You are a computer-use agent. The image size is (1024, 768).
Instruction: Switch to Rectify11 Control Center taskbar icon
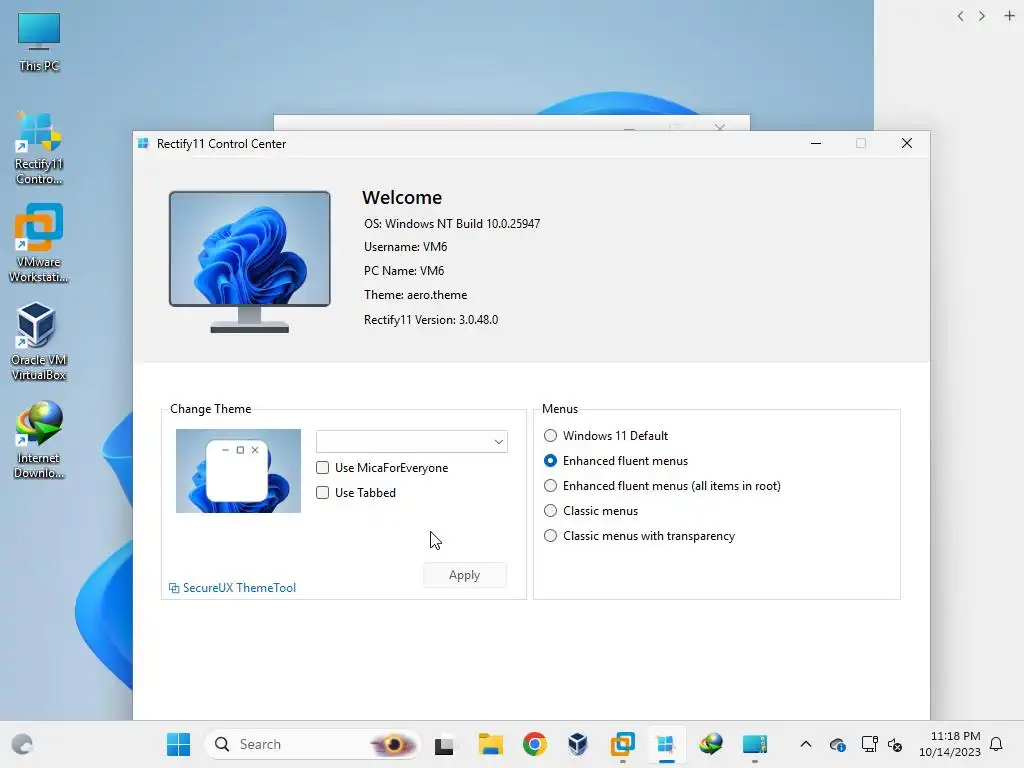pos(666,744)
